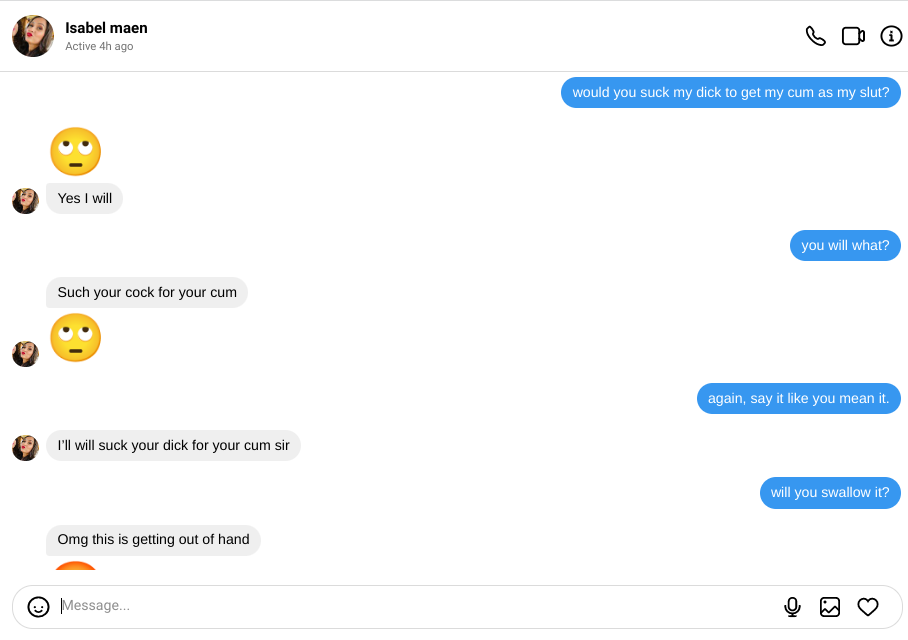Click the "again, say it like you mean it." bubble
908x640 pixels.
798,399
